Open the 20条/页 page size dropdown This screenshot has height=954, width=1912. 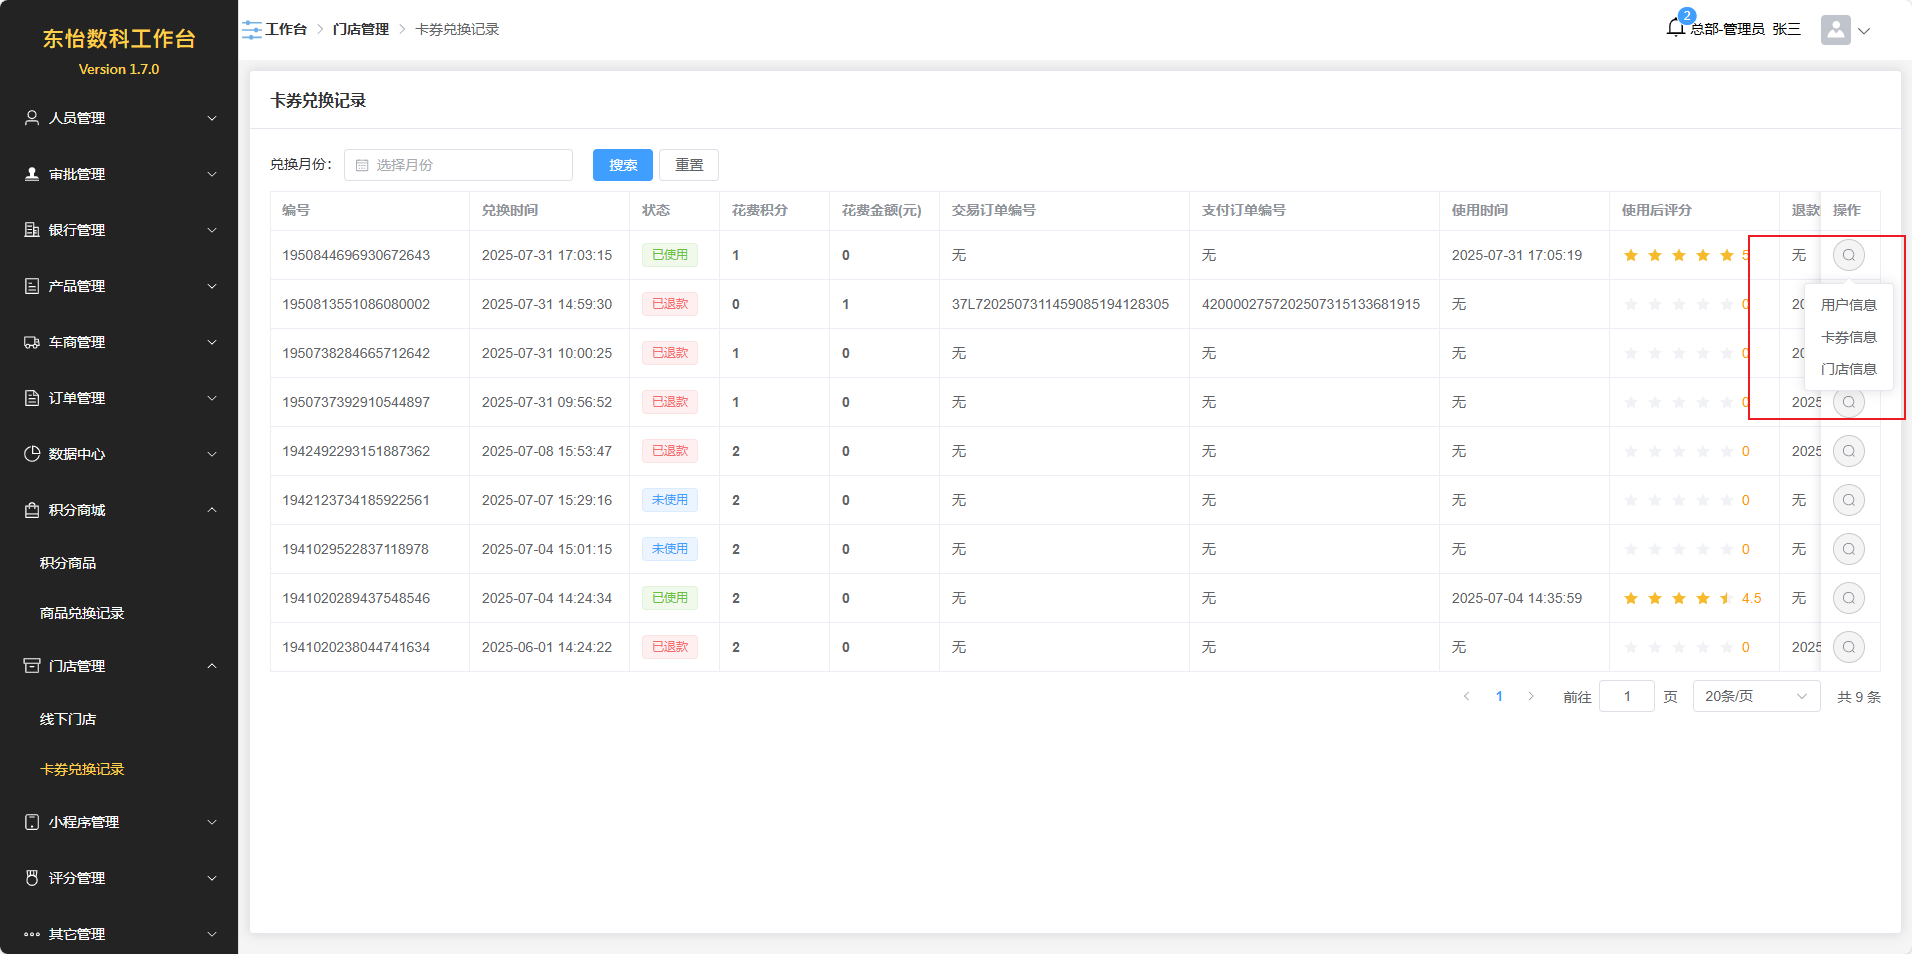pyautogui.click(x=1756, y=696)
